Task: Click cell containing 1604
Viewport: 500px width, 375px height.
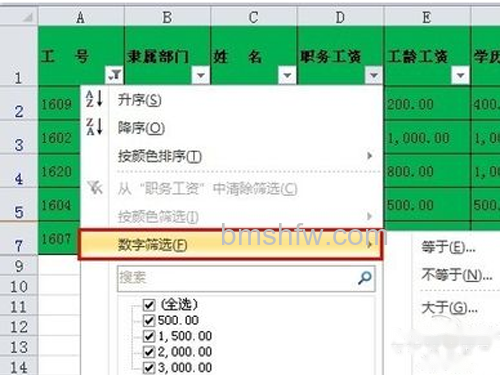Action: (59, 204)
